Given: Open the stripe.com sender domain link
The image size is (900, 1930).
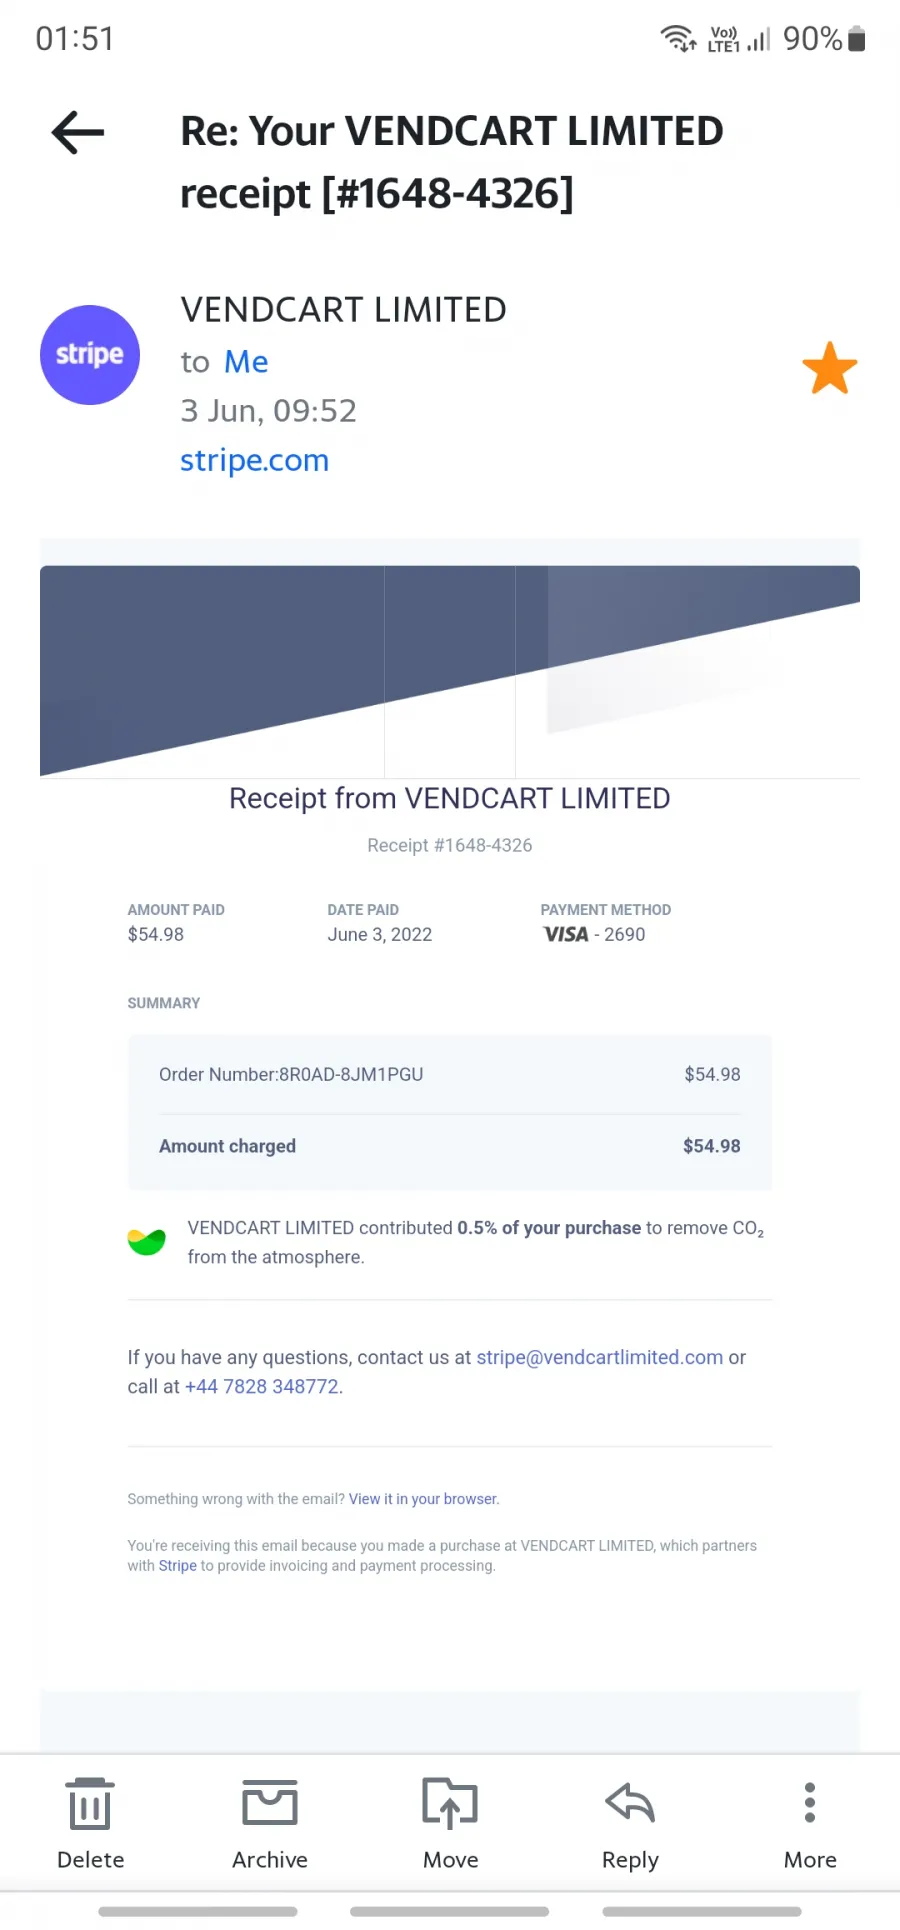Looking at the screenshot, I should [254, 460].
